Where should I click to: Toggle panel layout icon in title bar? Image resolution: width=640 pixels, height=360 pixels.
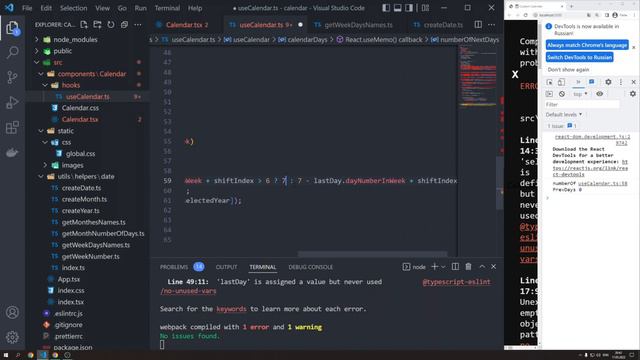(x=397, y=8)
